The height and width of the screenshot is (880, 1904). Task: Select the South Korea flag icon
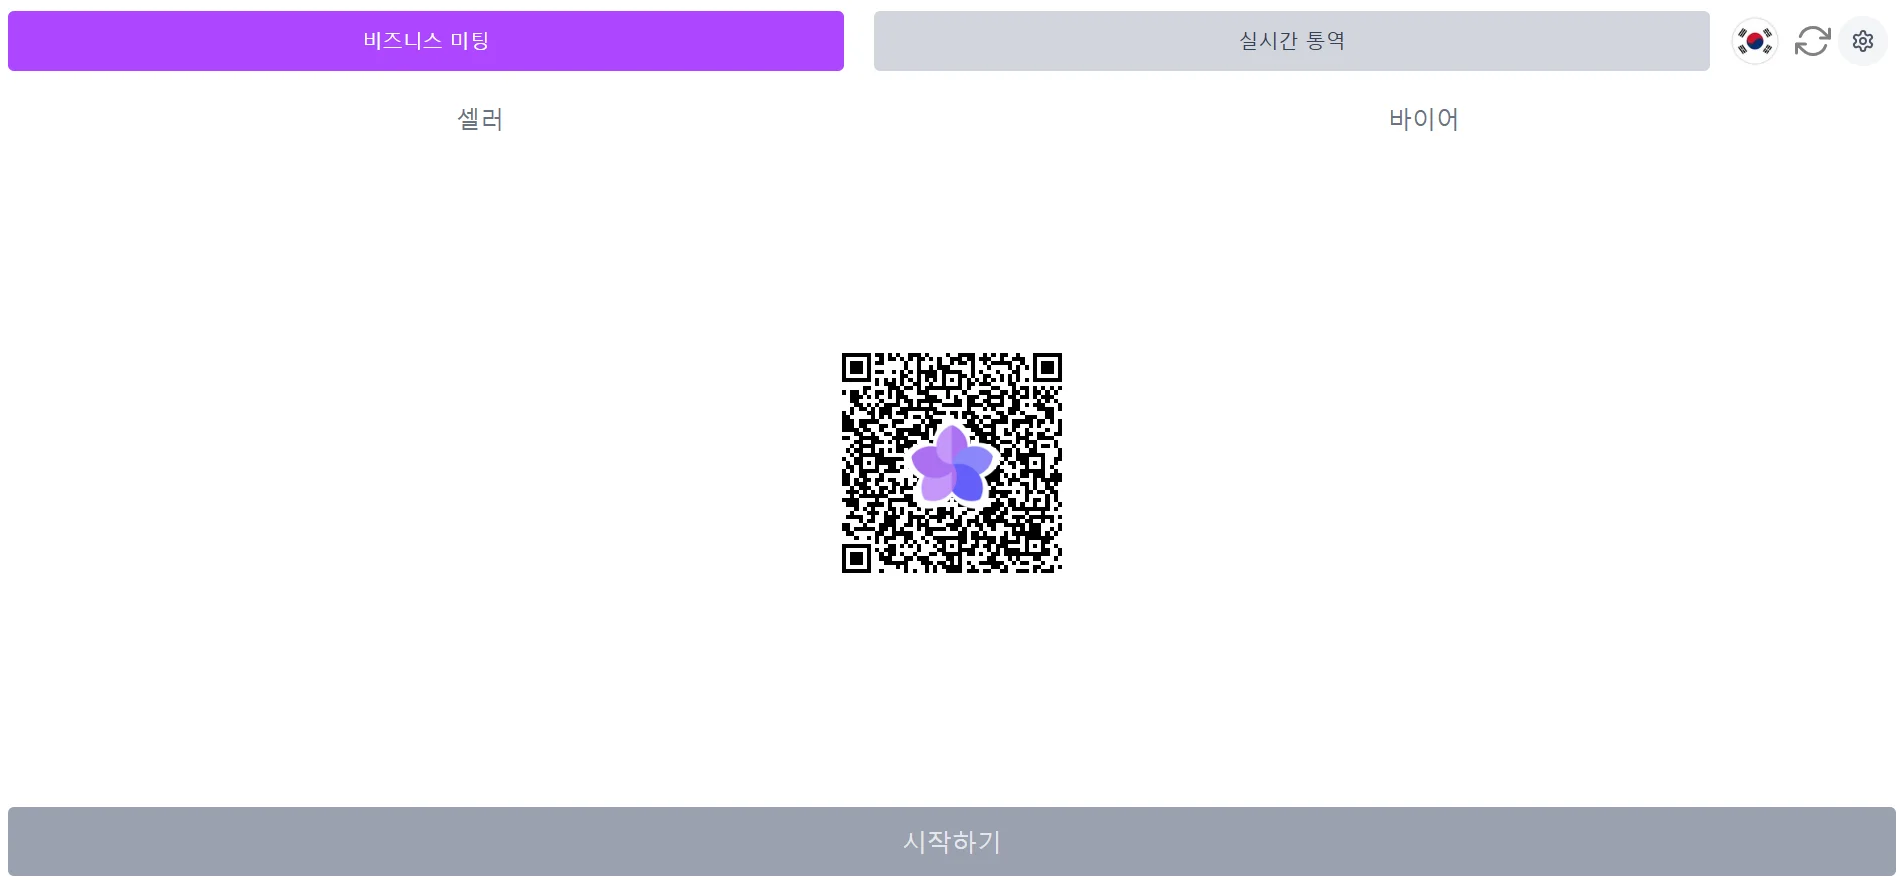point(1755,41)
